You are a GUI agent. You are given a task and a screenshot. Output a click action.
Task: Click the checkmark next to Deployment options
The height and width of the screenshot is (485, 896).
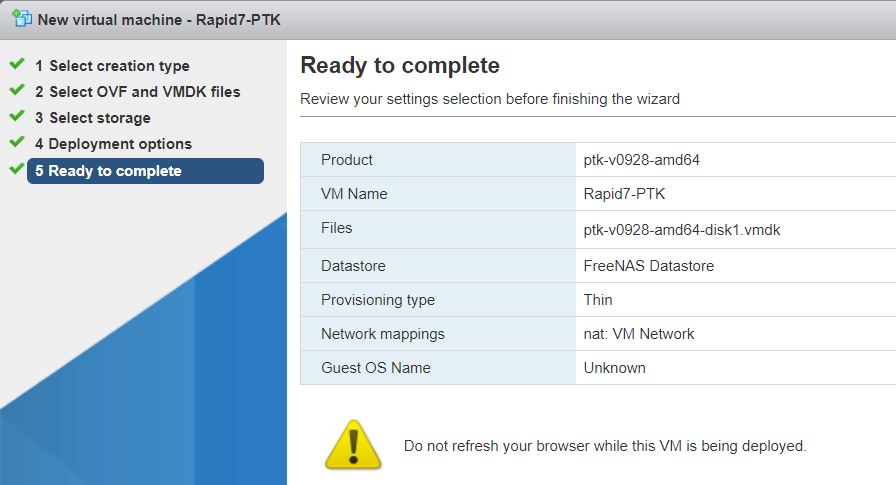tap(16, 143)
